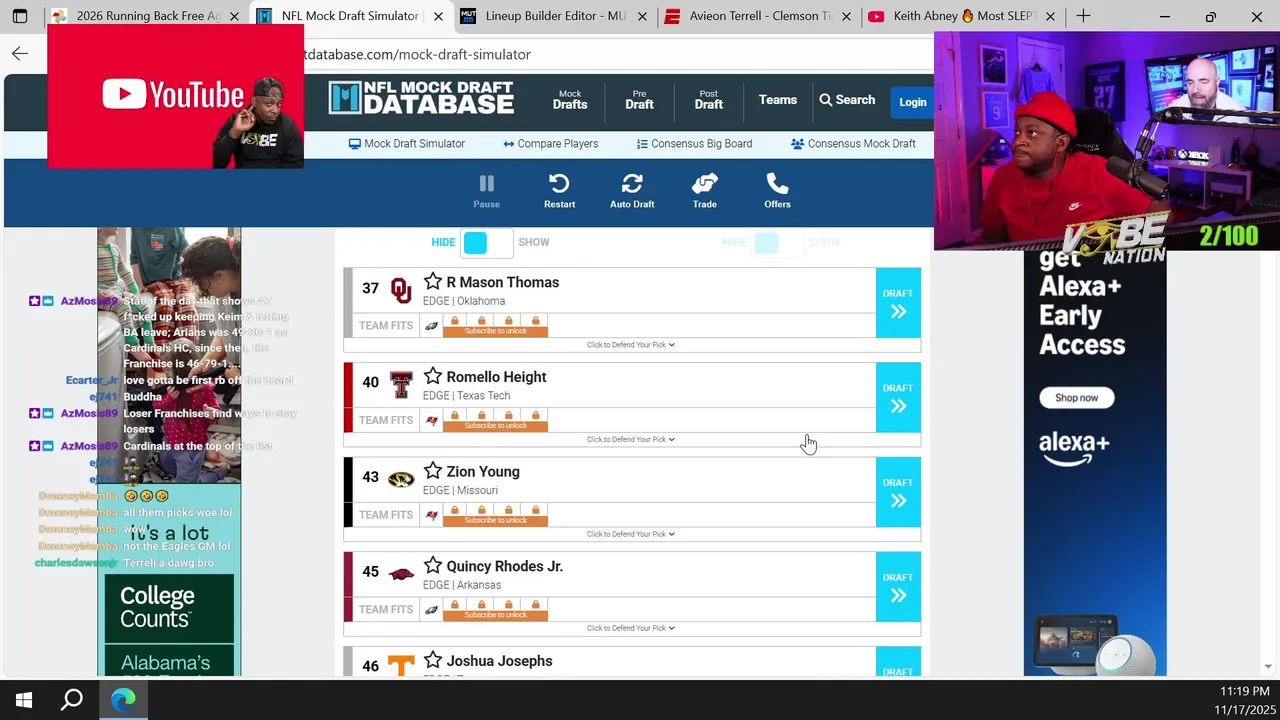Open the Windows Start menu

(23, 700)
